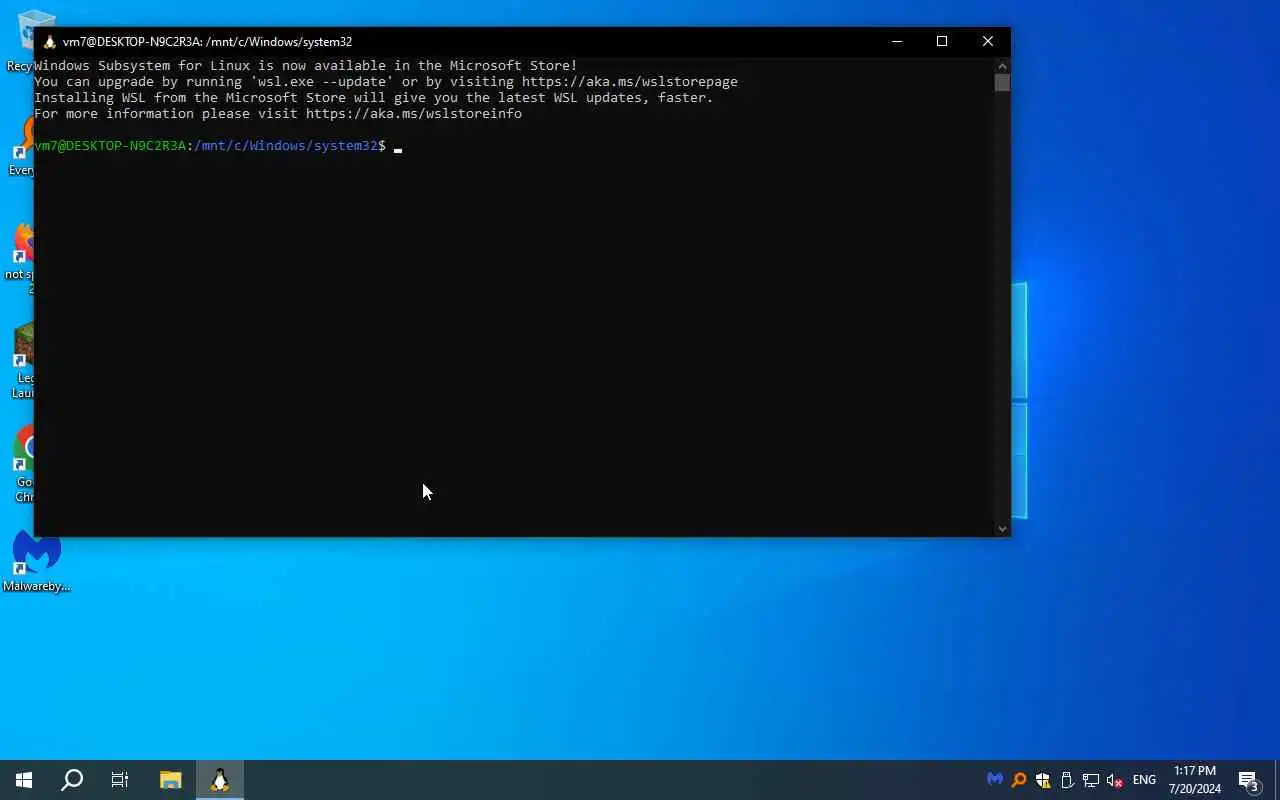
Task: Close the WSL terminal window
Action: [x=988, y=41]
